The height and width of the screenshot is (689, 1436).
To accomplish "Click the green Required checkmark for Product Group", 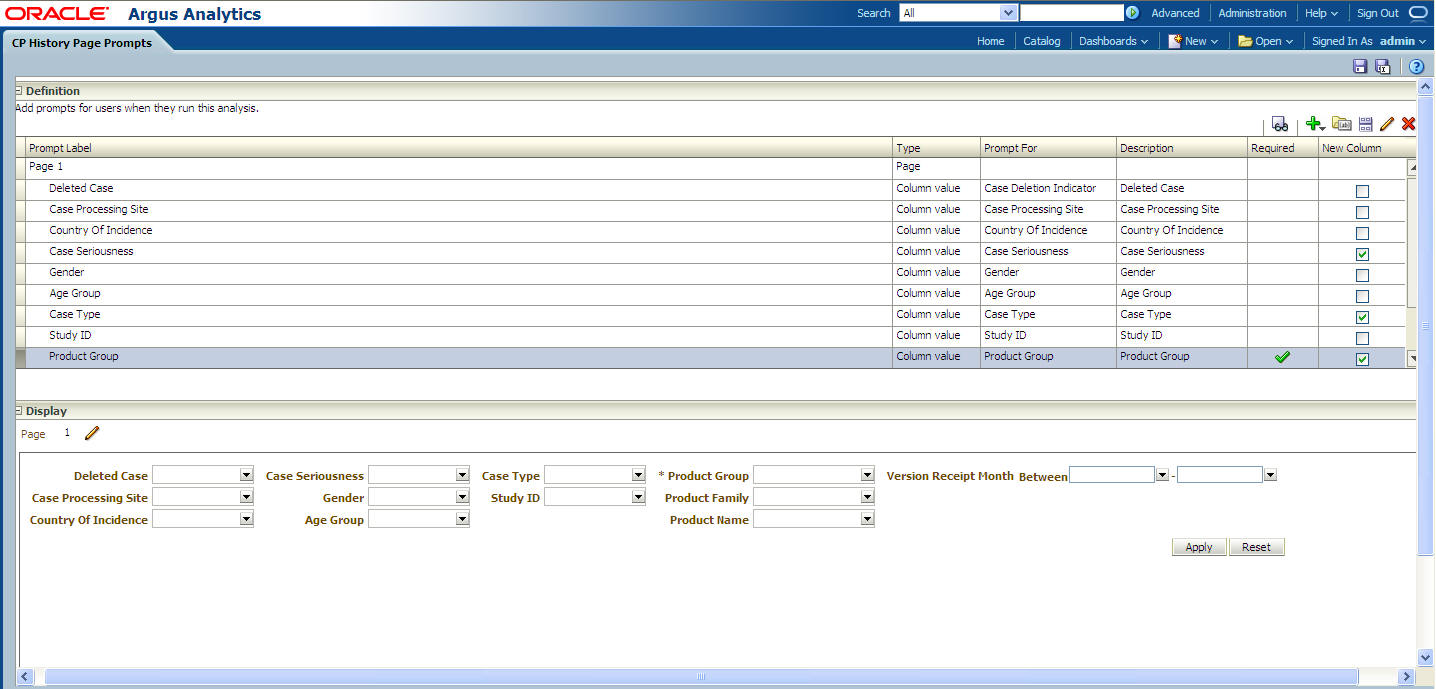I will pos(1282,357).
